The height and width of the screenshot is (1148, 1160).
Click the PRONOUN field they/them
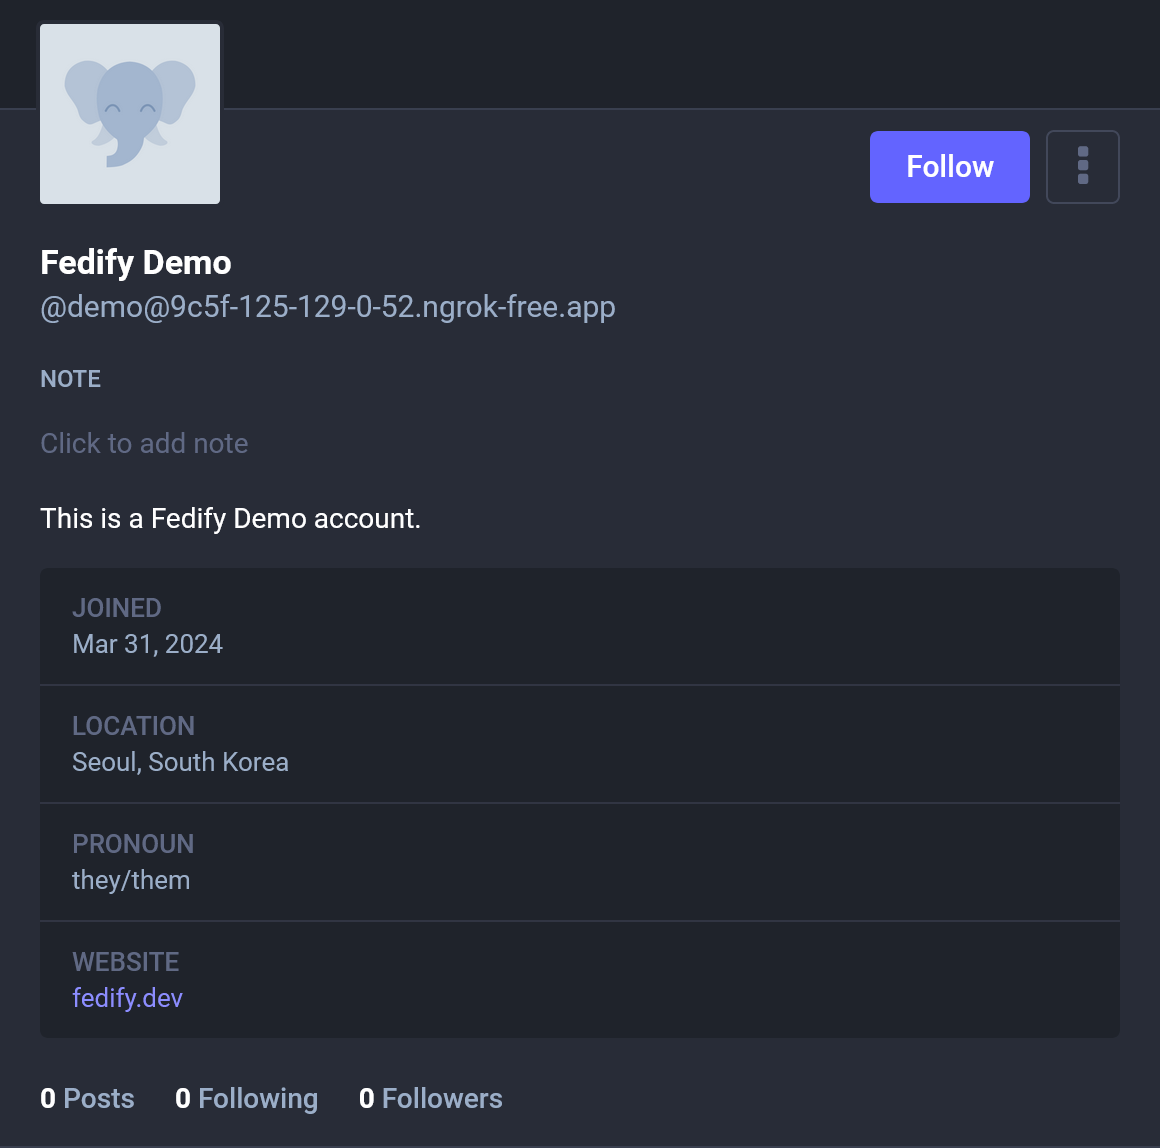tap(131, 880)
